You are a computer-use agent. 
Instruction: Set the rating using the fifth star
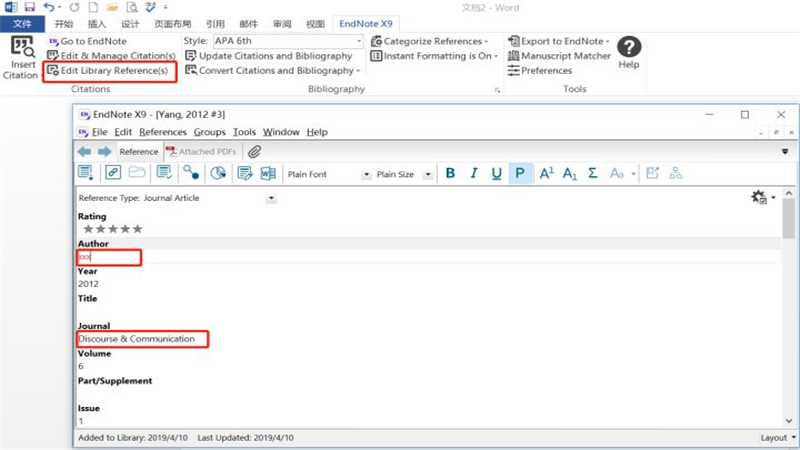137,229
